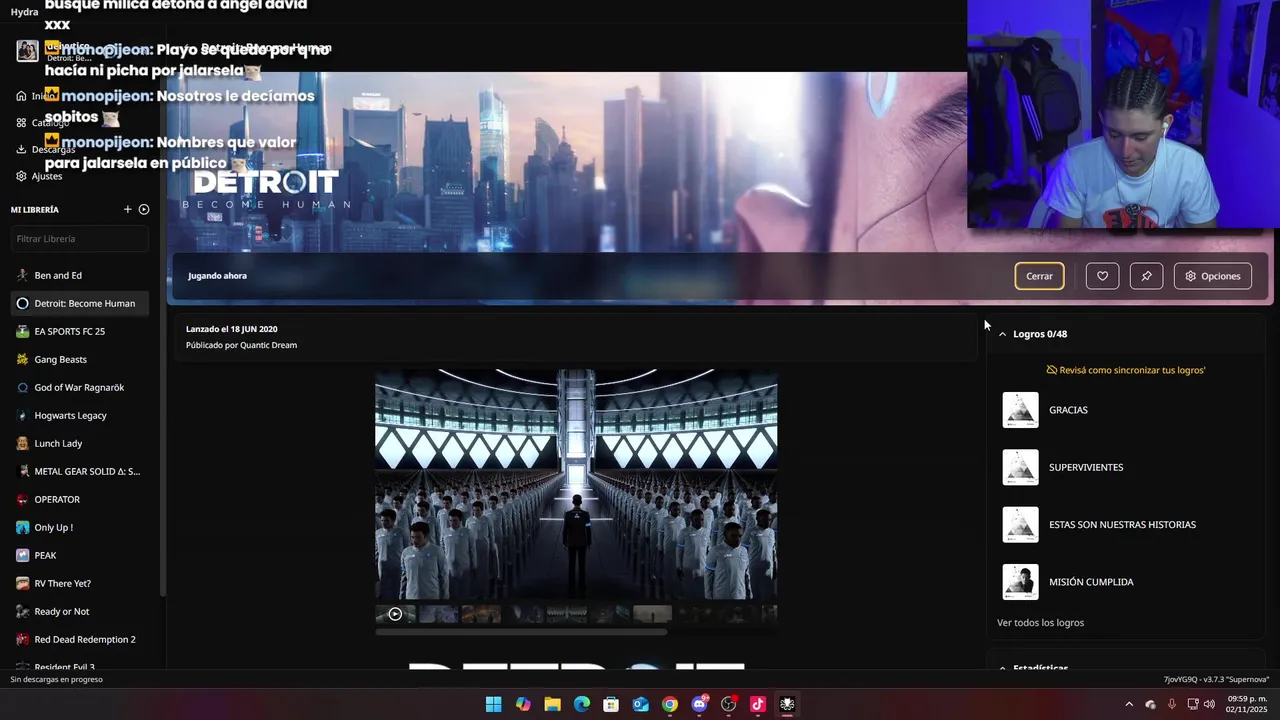Screen dimensions: 1280x720
Task: Click the Jugando ahora status label
Action: pyautogui.click(x=217, y=276)
